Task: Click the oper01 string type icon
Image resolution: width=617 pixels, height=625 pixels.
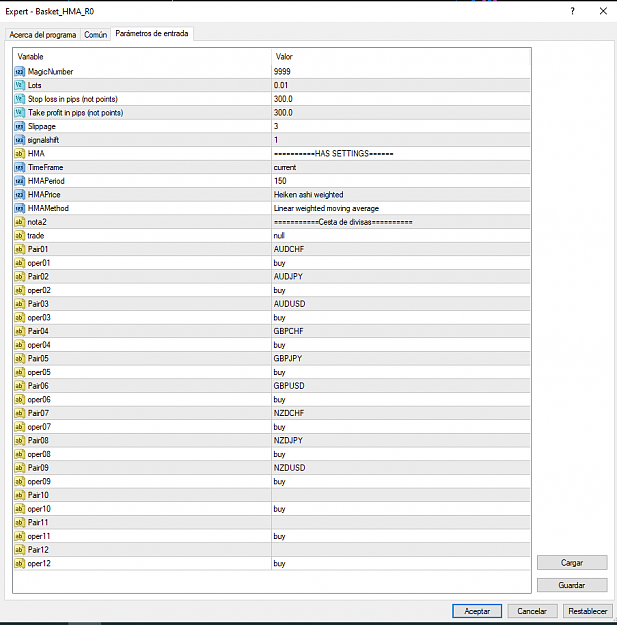Action: coord(20,263)
